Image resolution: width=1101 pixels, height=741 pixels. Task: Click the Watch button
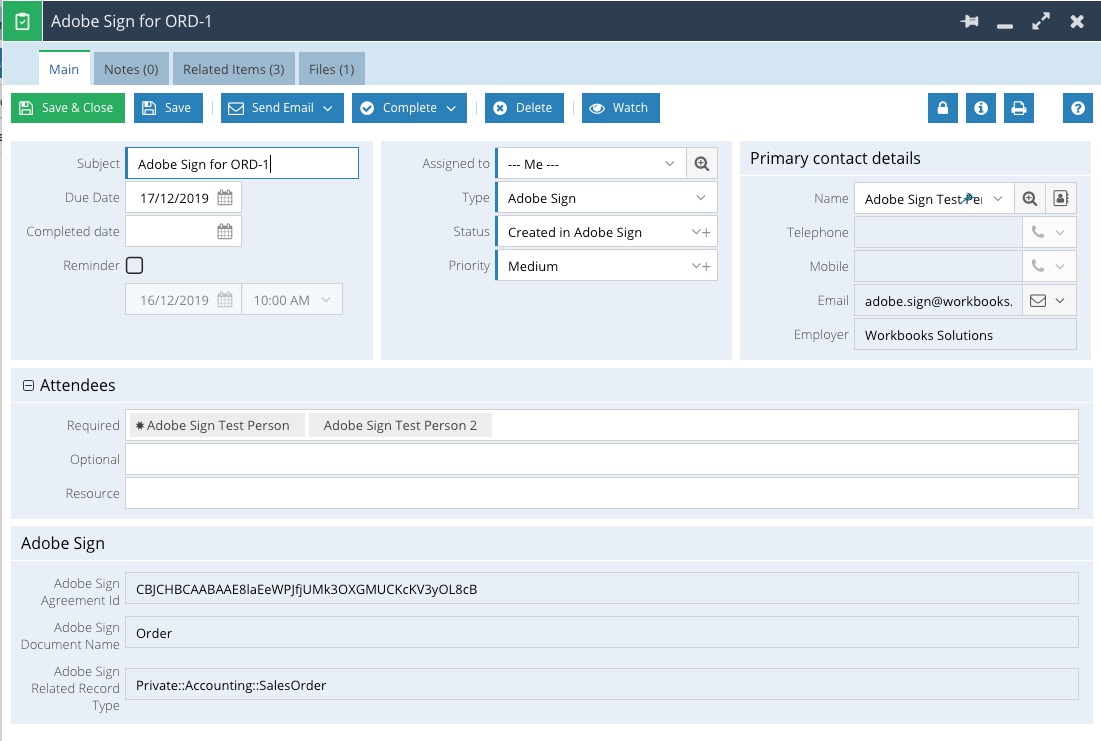coord(621,108)
